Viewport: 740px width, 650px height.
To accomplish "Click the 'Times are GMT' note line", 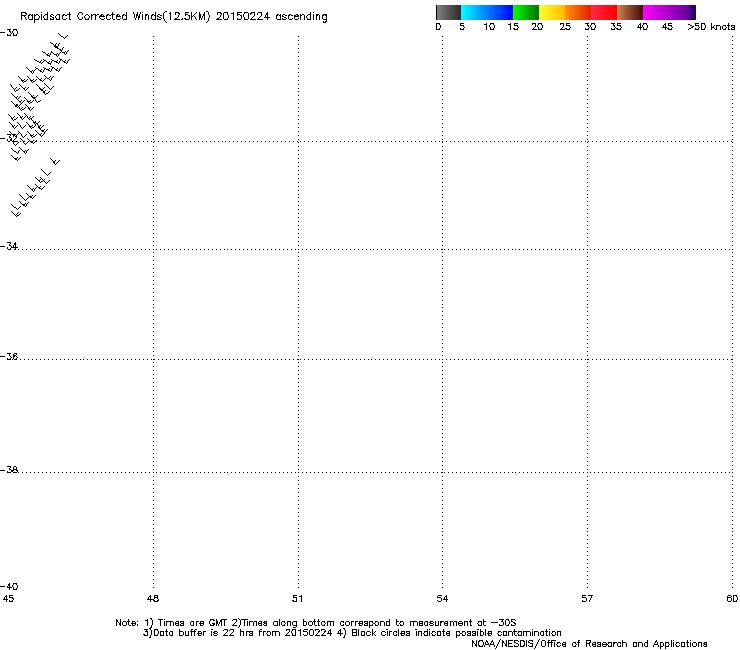I will click(x=316, y=623).
